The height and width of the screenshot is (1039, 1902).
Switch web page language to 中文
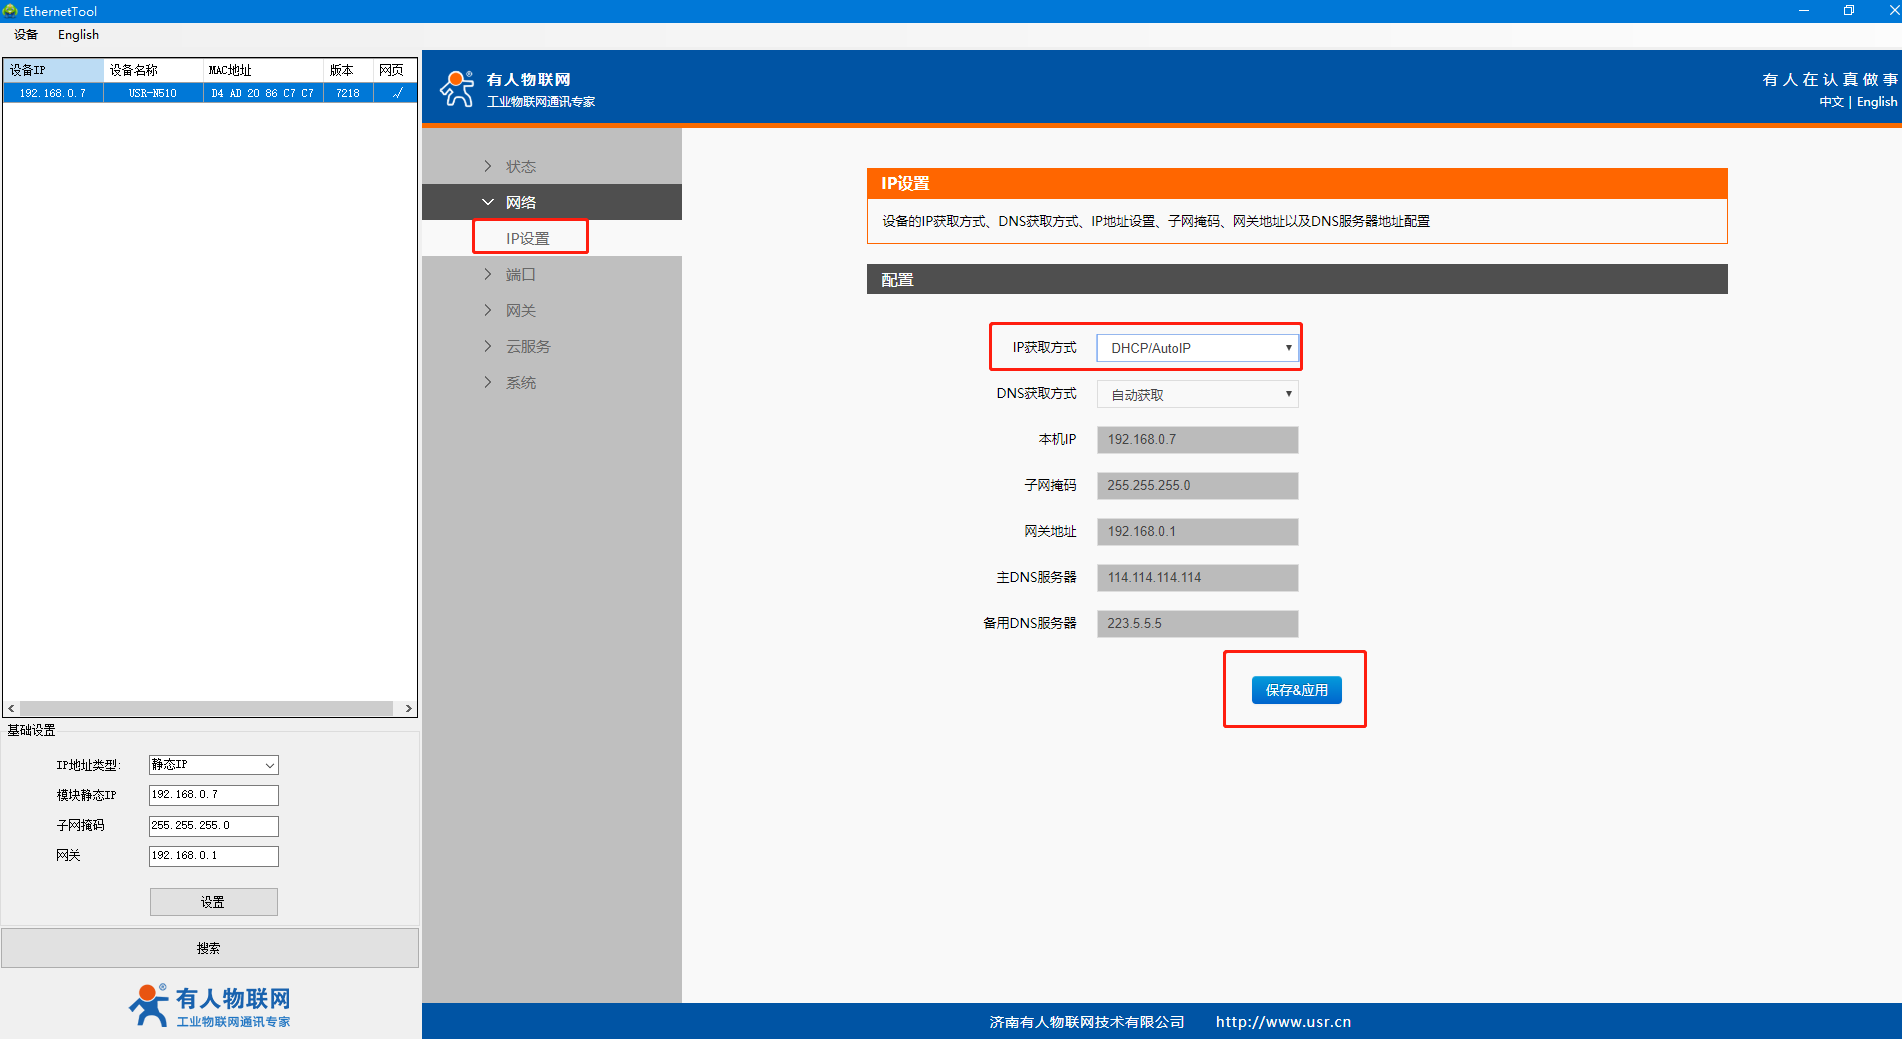(1830, 102)
